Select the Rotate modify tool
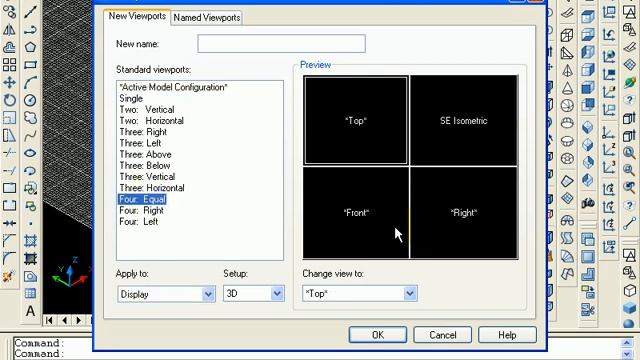The image size is (640, 360). click(9, 100)
